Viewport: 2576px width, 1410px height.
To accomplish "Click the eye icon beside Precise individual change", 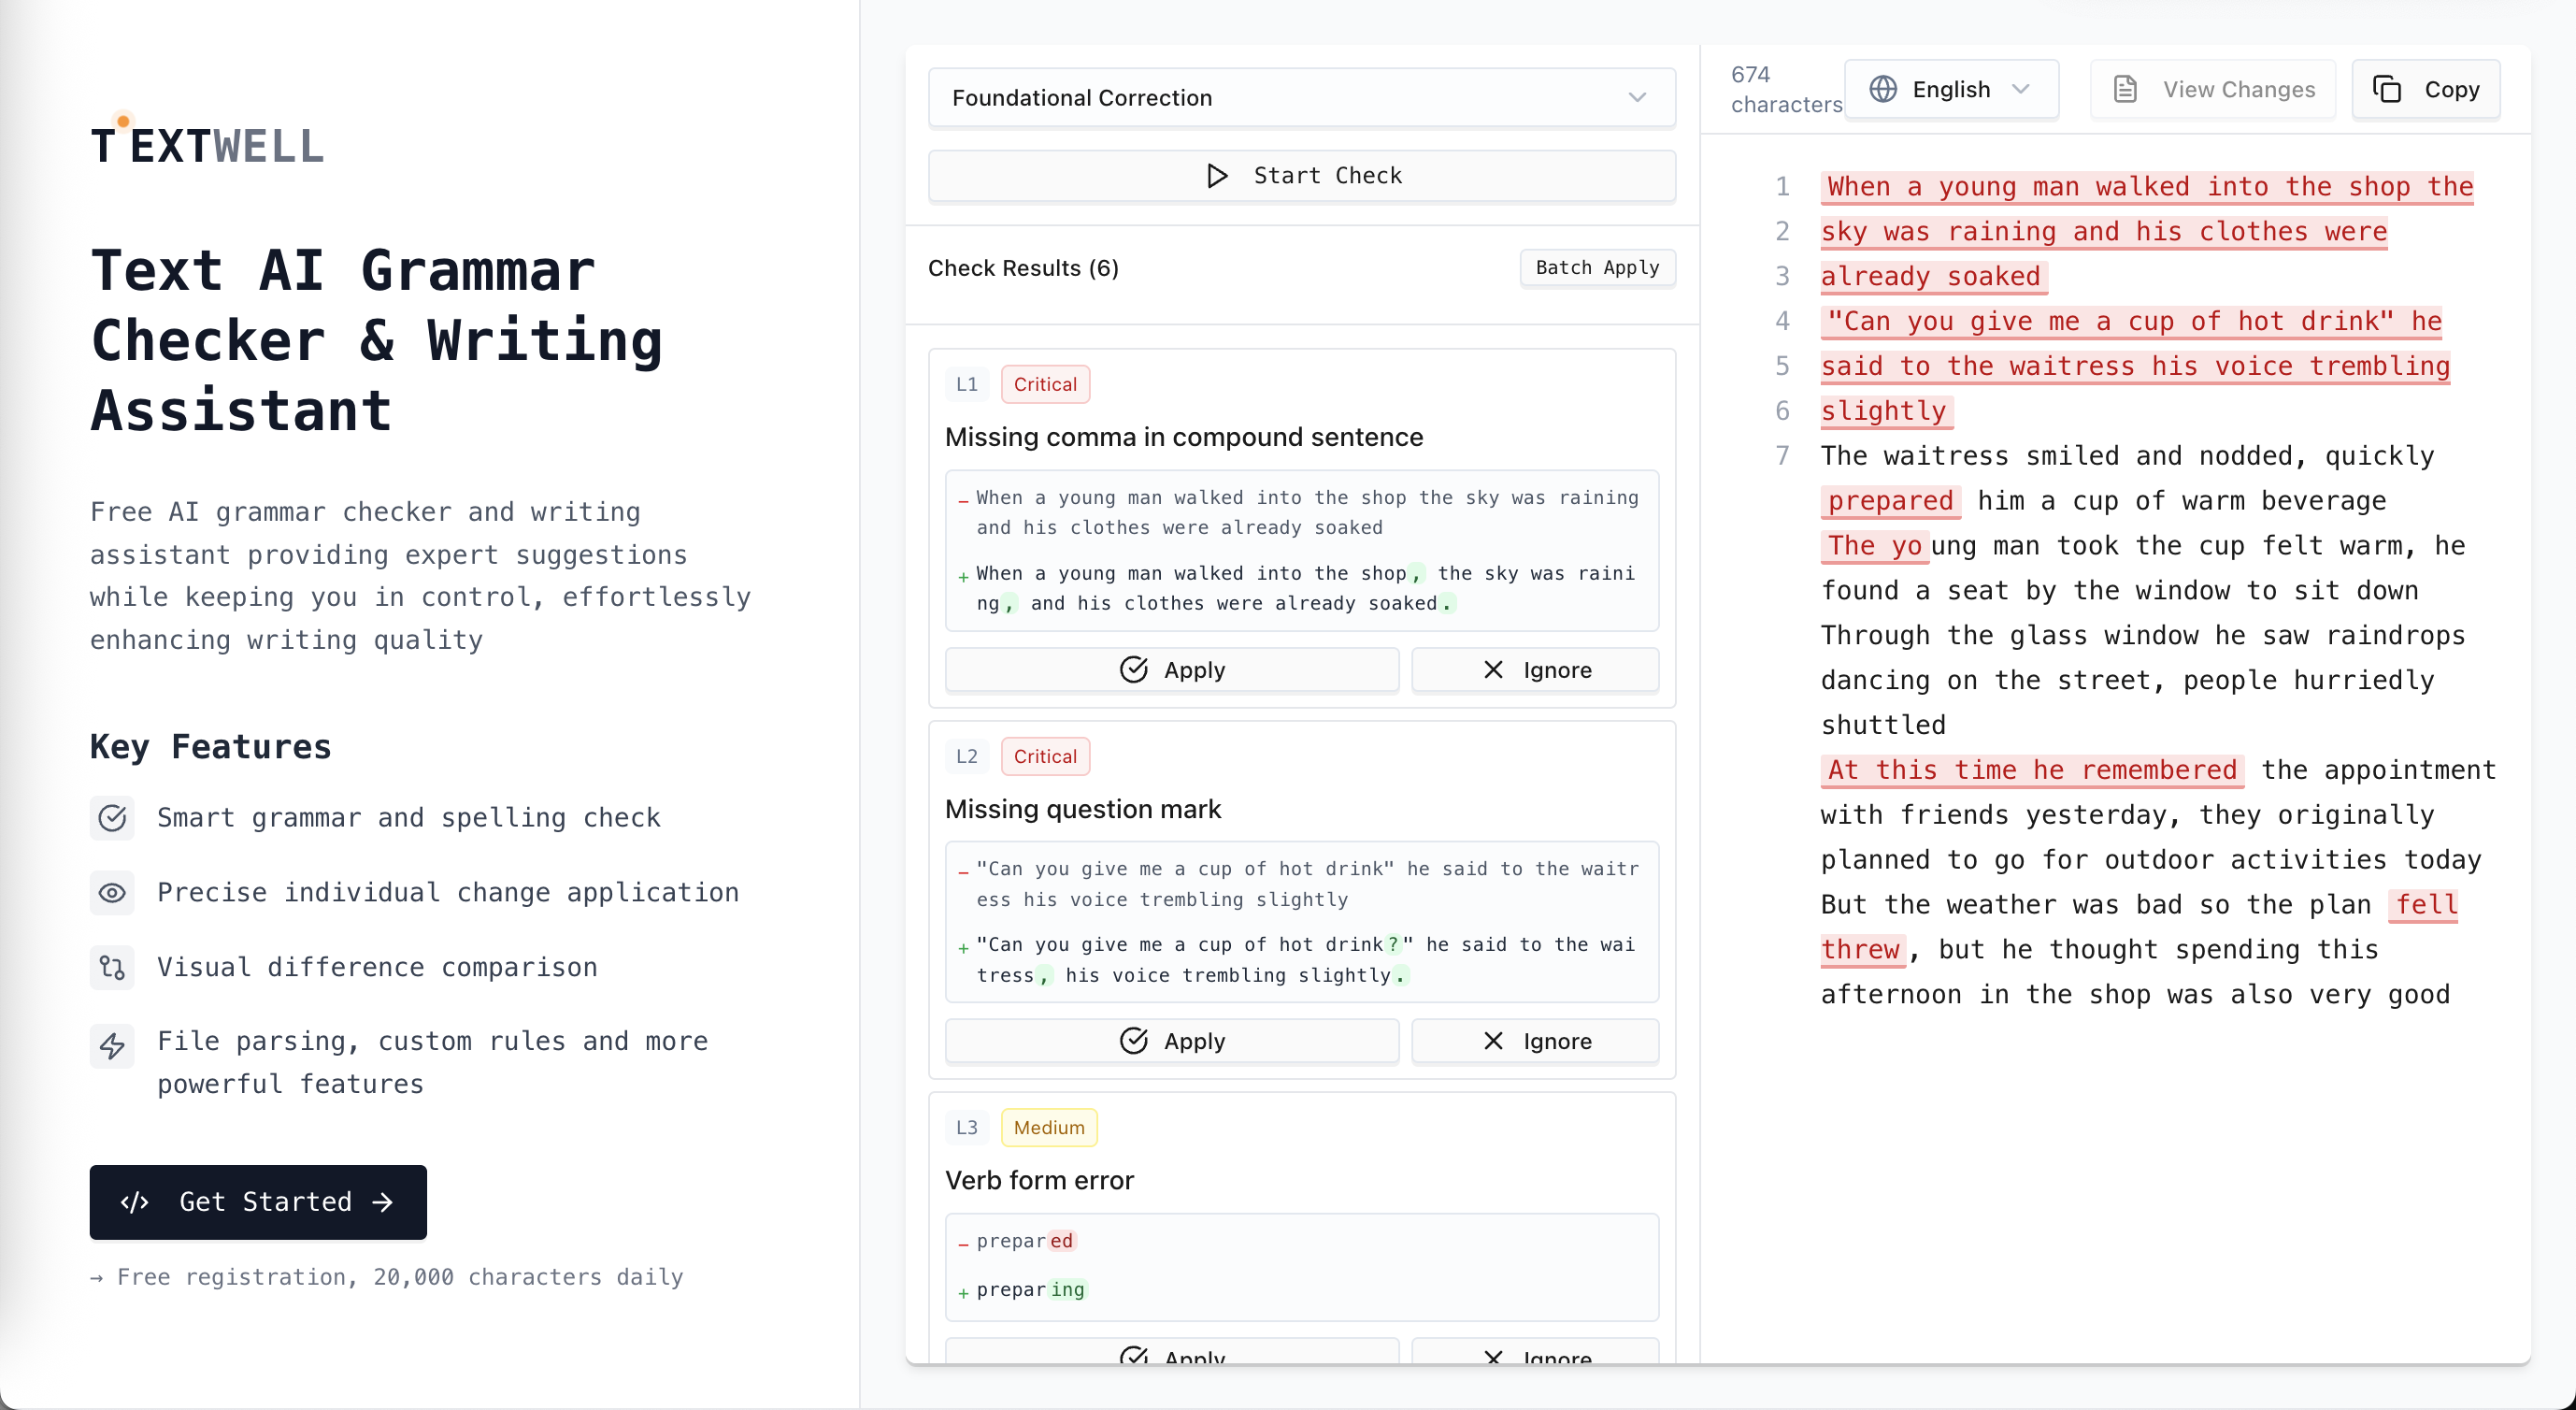I will 112,892.
